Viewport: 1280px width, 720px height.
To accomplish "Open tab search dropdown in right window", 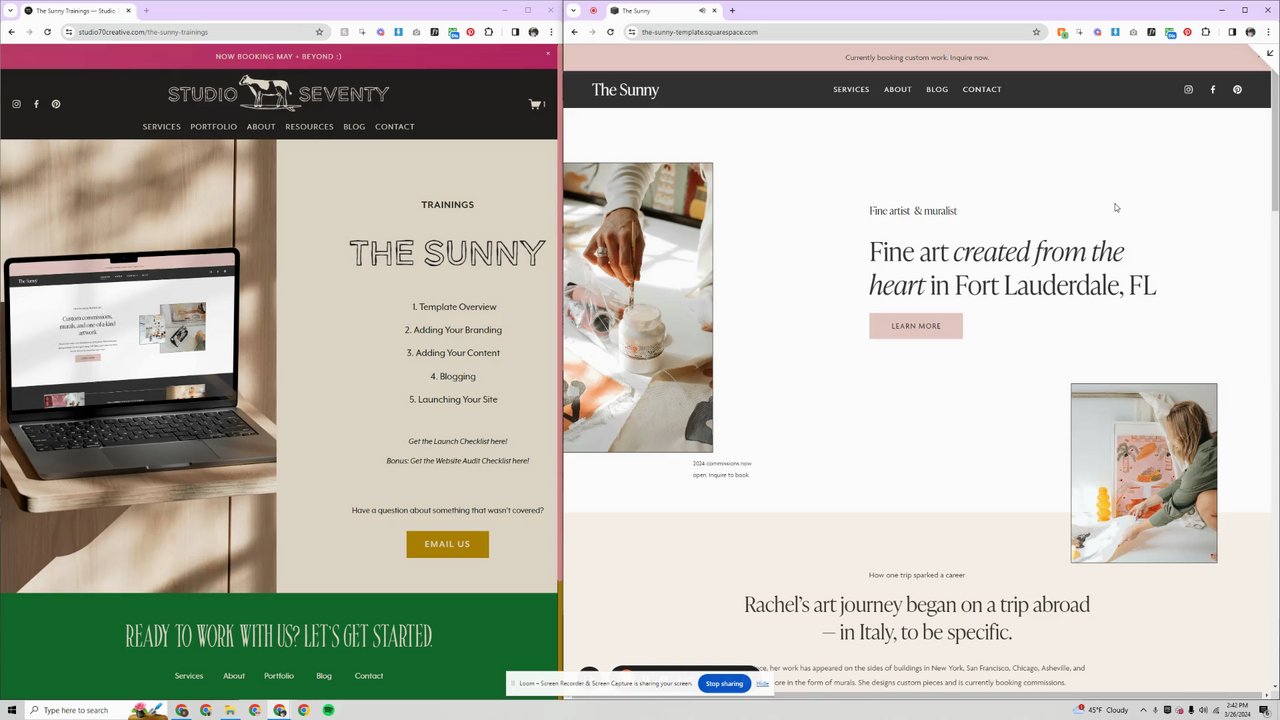I will coord(574,11).
